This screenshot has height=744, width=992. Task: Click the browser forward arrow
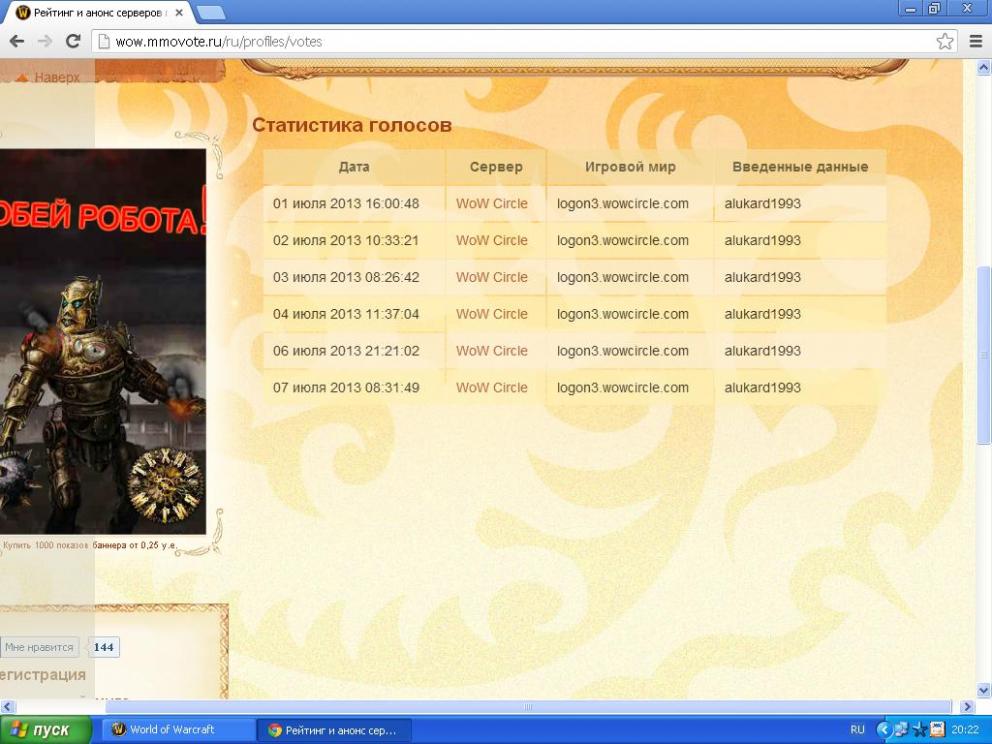(x=44, y=41)
